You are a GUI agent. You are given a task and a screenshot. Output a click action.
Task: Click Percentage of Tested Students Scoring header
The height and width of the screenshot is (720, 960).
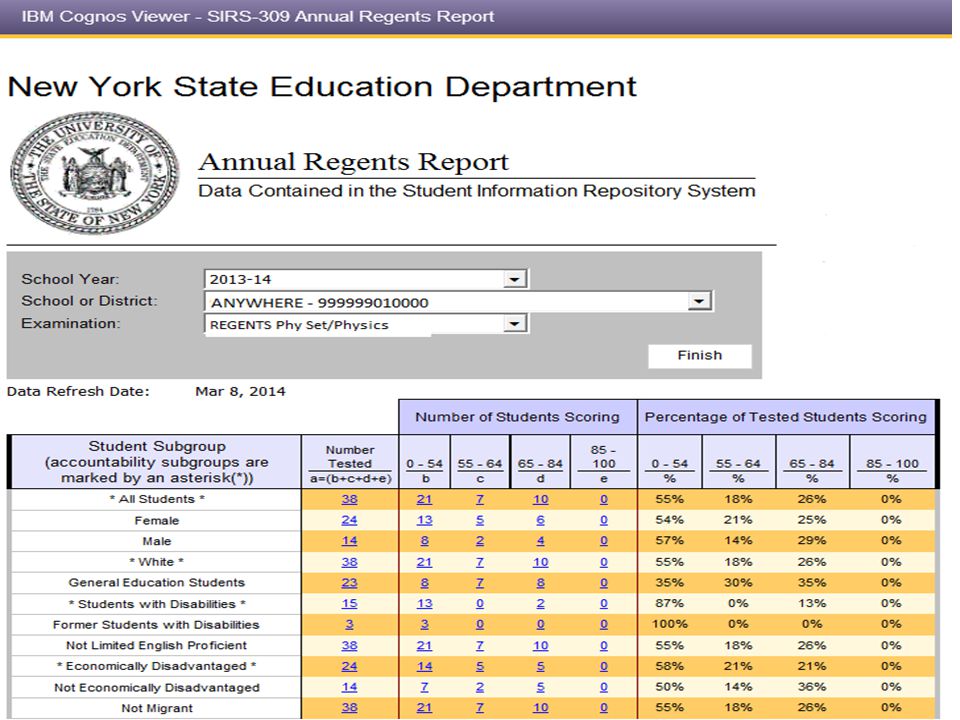786,417
